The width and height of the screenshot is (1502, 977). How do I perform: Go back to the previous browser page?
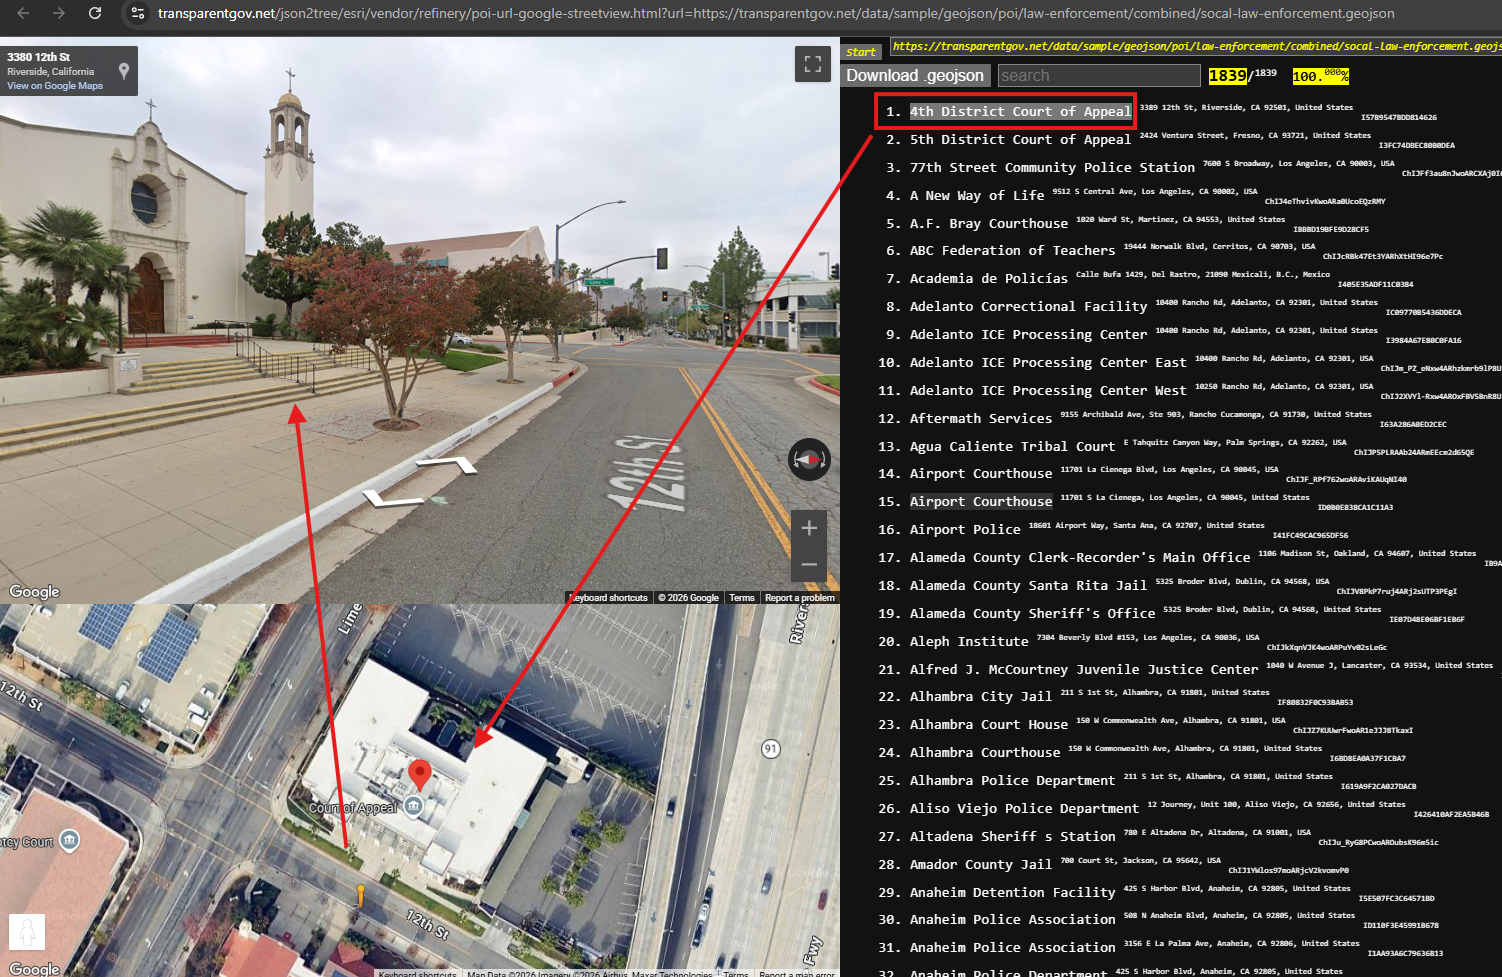pyautogui.click(x=23, y=13)
